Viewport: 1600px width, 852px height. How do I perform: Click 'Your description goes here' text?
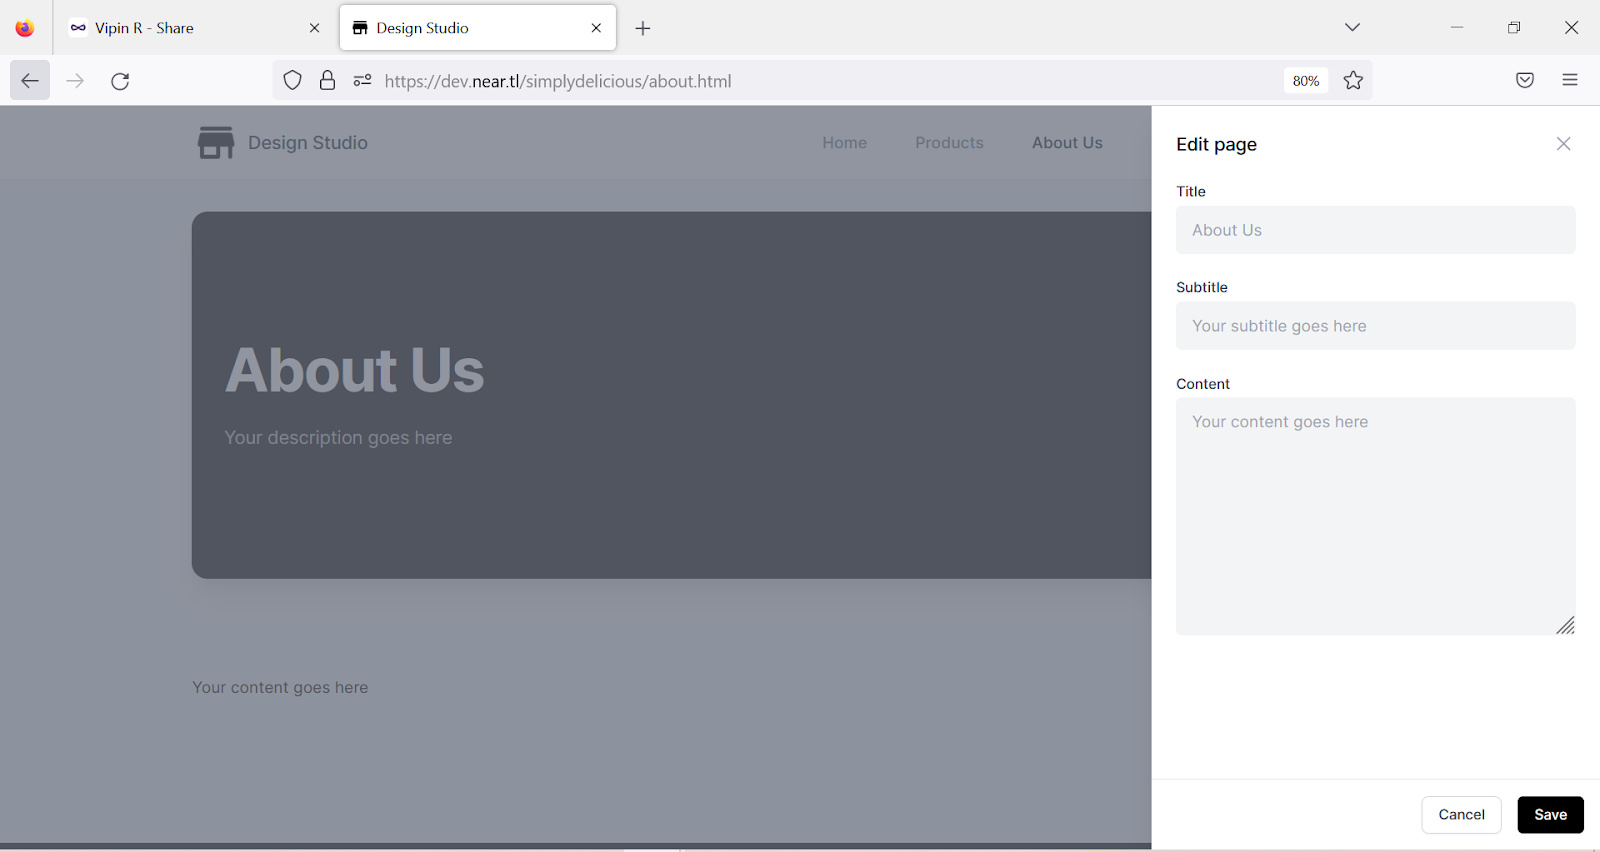338,438
